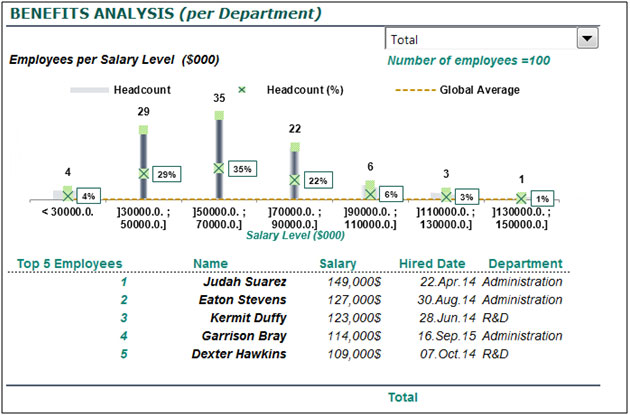Click Administration in Judah Suarez row
Screen dimensions: 630x415
(522, 282)
